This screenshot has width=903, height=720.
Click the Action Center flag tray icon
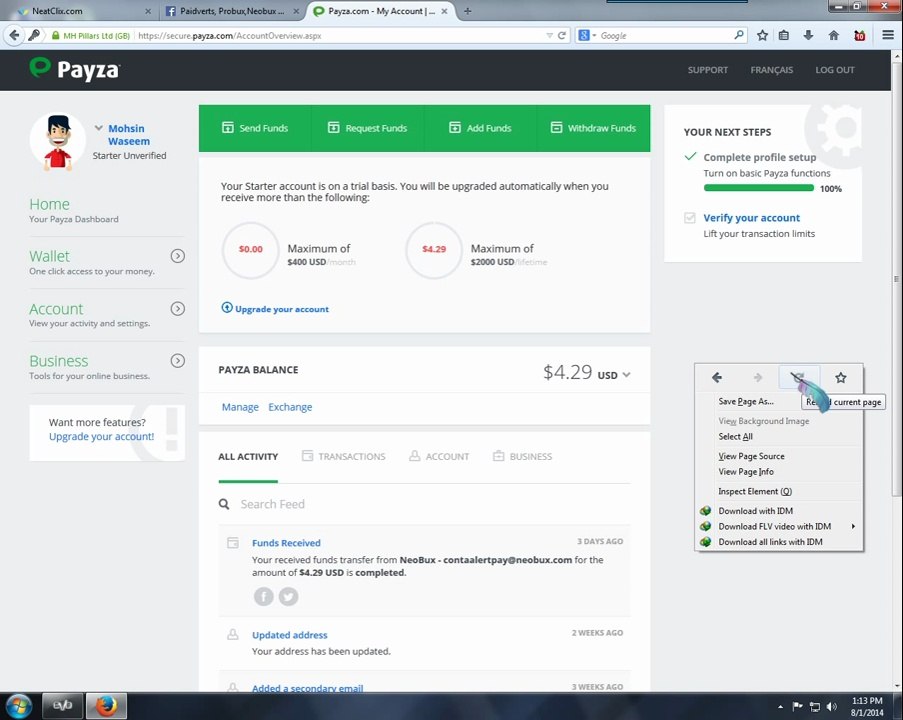point(798,706)
